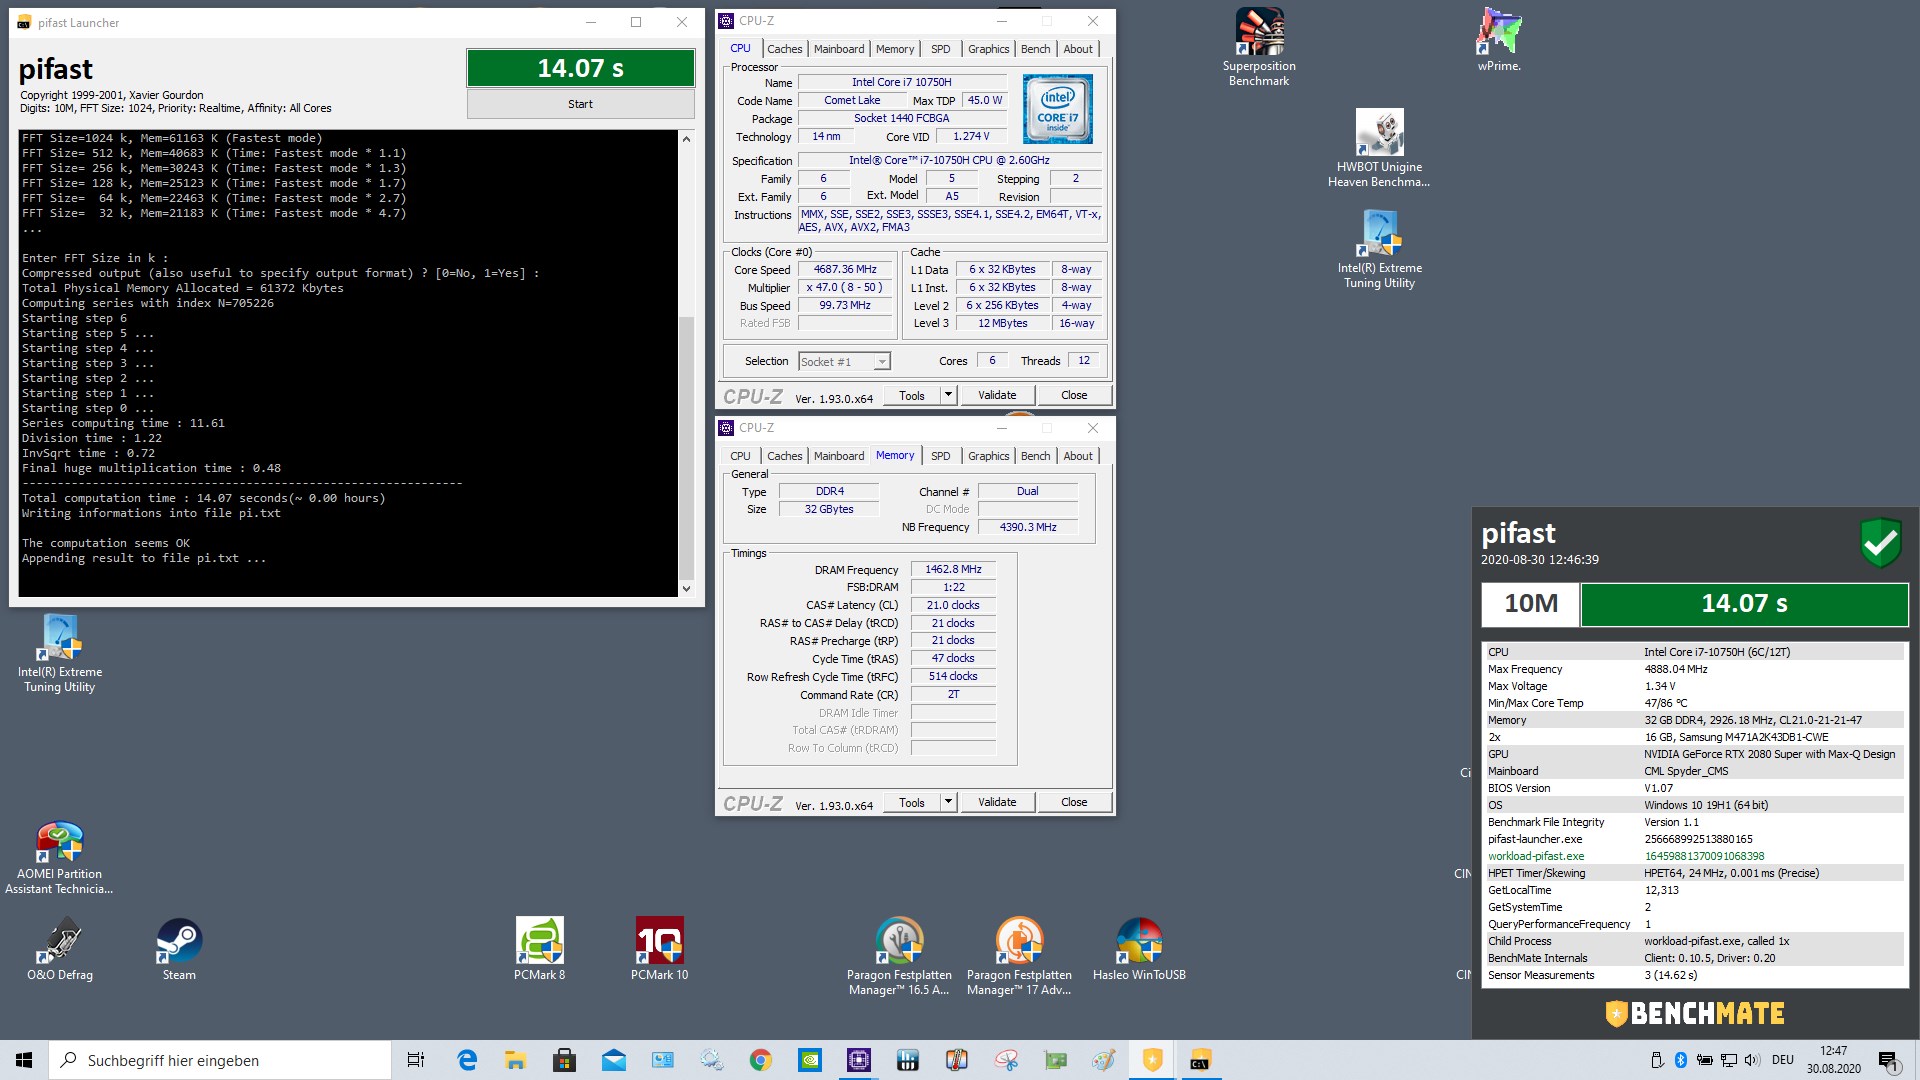
Task: Open the notification center icon
Action: pyautogui.click(x=1889, y=1060)
